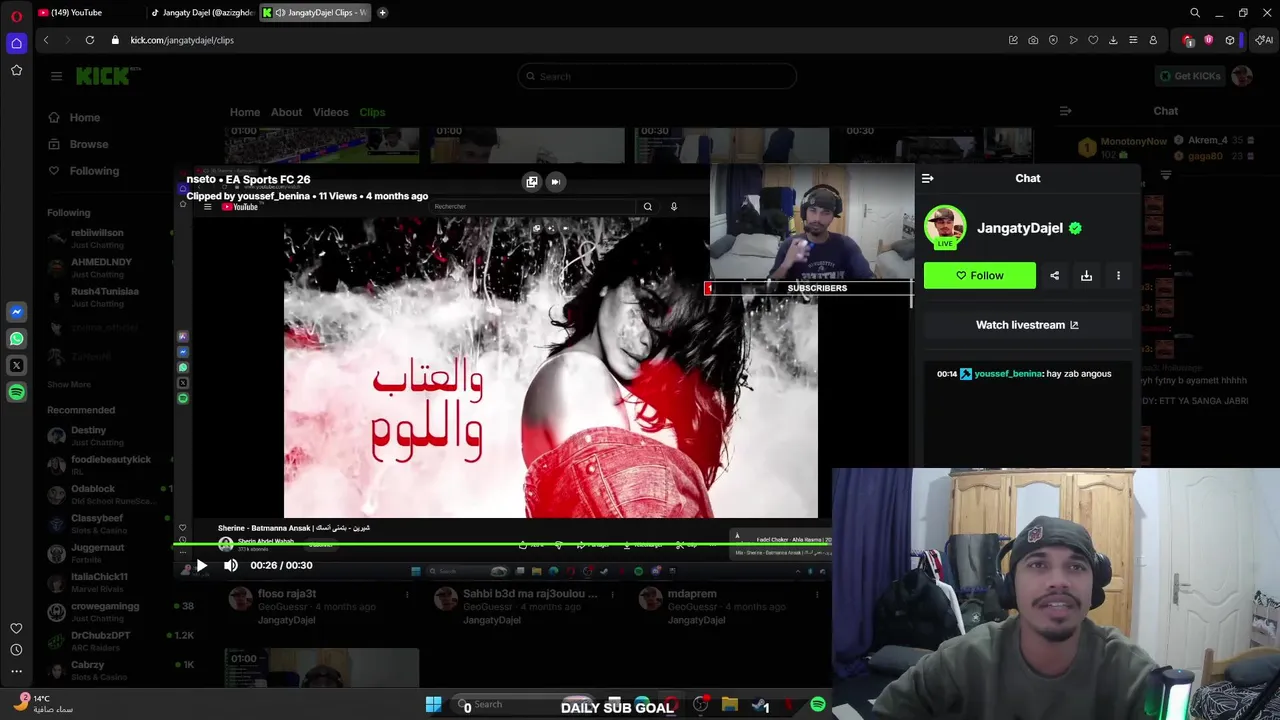
Task: Open Opera sidebar history clock icon
Action: click(16, 650)
